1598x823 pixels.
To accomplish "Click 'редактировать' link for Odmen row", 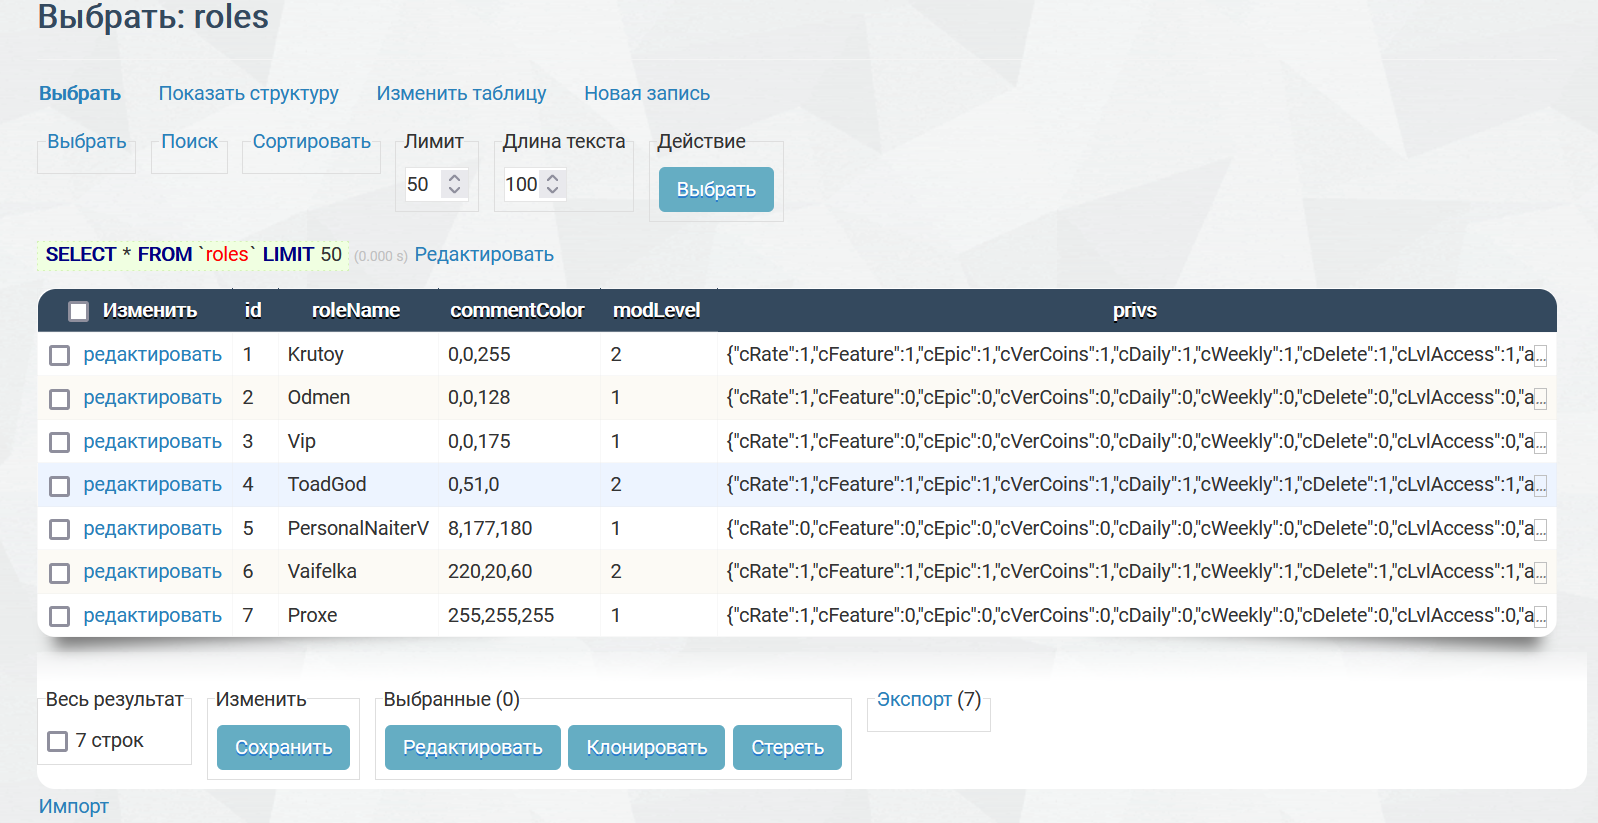I will click(152, 397).
